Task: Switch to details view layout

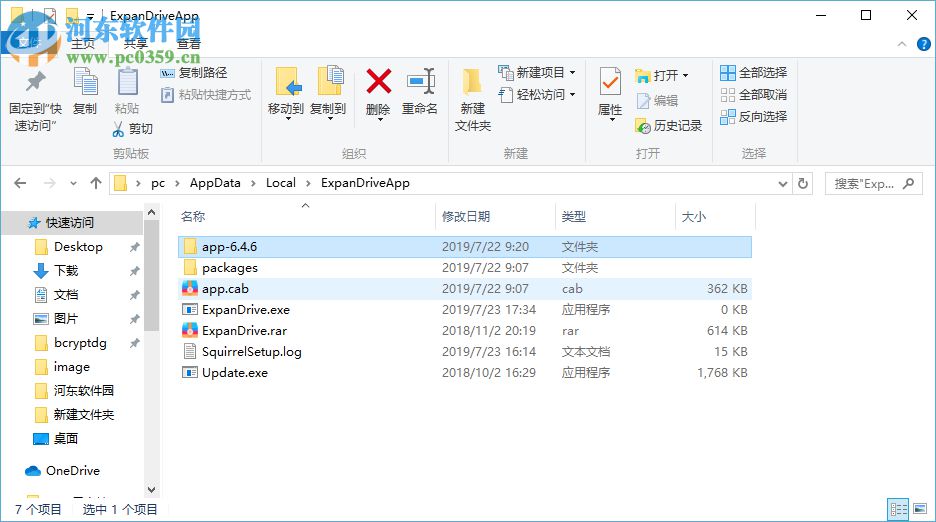Action: click(x=898, y=509)
